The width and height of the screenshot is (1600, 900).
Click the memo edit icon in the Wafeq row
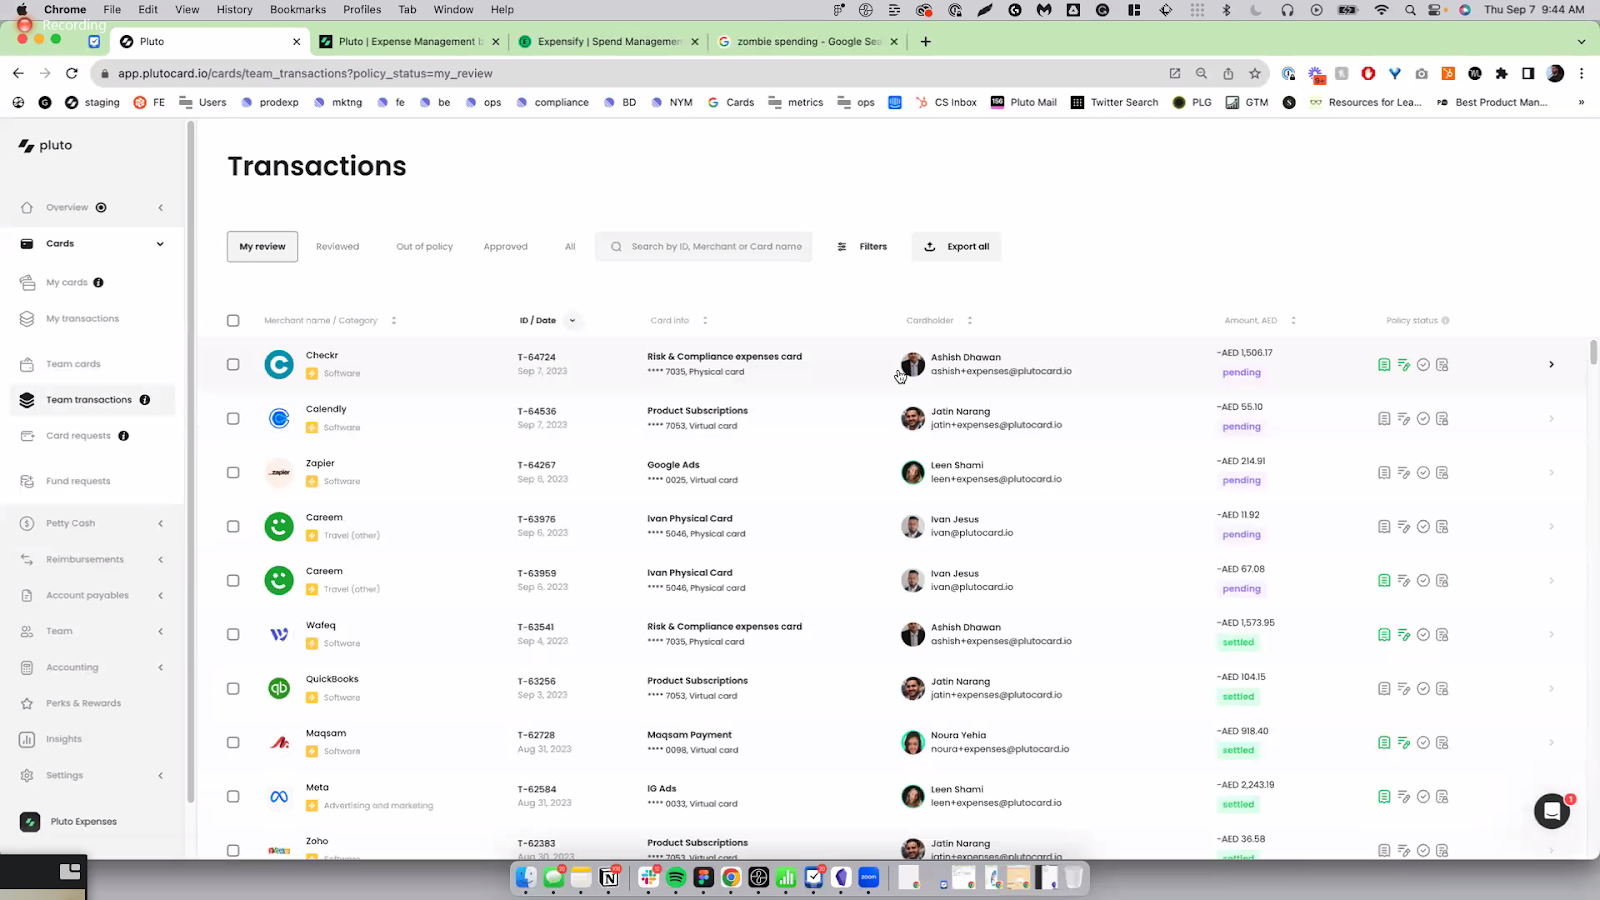click(x=1404, y=635)
